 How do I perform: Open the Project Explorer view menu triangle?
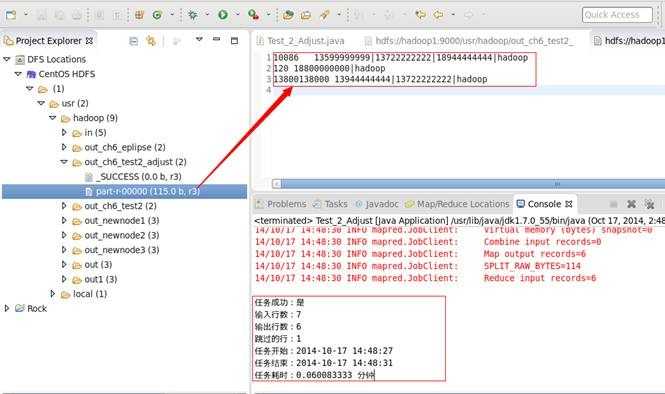click(199, 40)
